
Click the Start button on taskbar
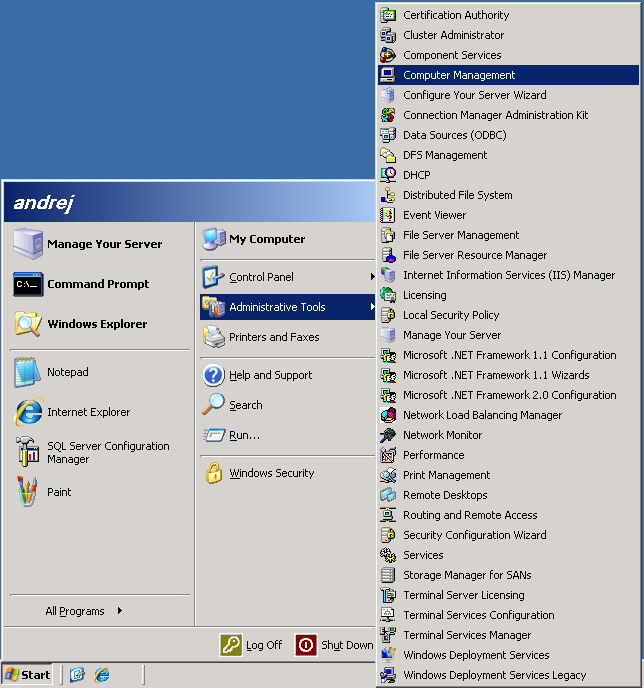pos(27,675)
